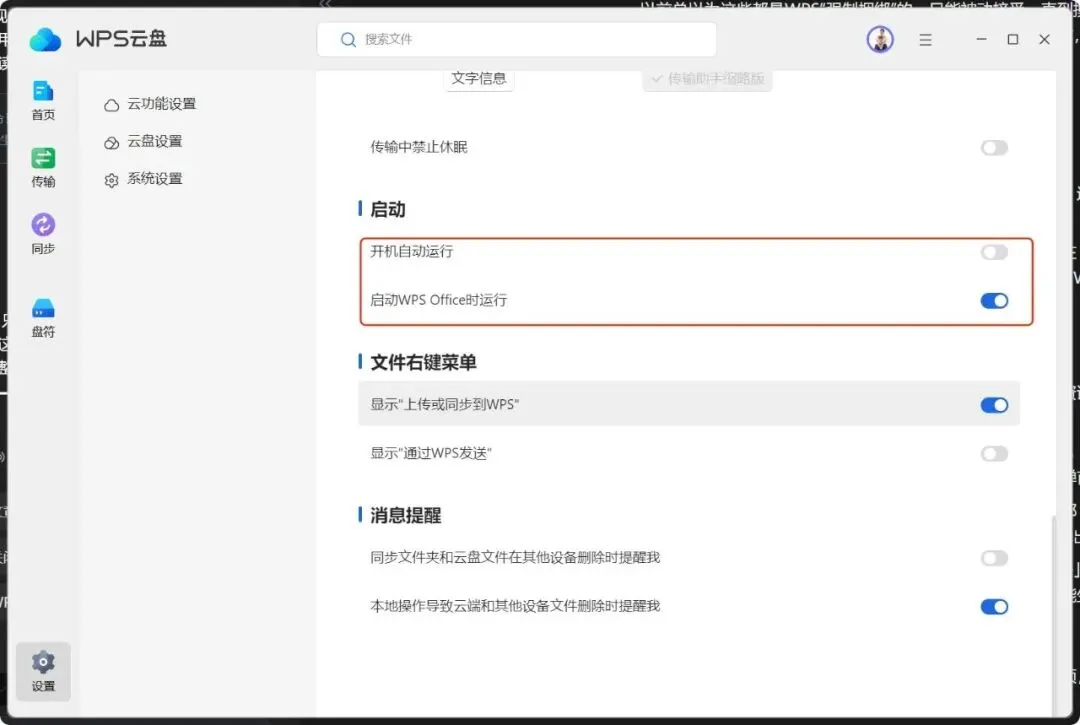Close the WPS云盘 window

tap(1044, 39)
